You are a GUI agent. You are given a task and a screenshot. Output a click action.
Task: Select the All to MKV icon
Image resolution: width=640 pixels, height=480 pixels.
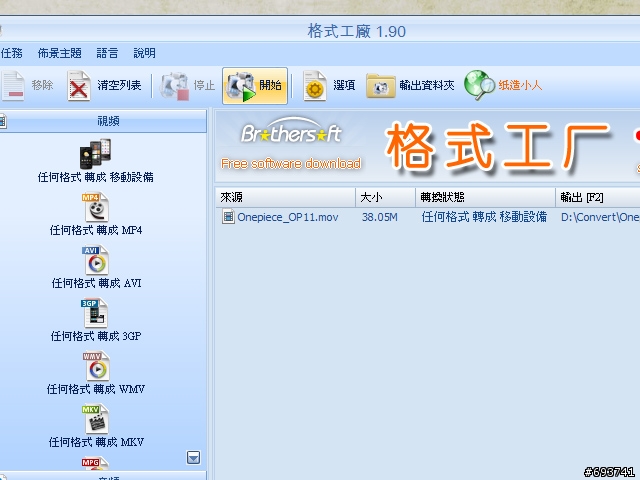point(96,419)
